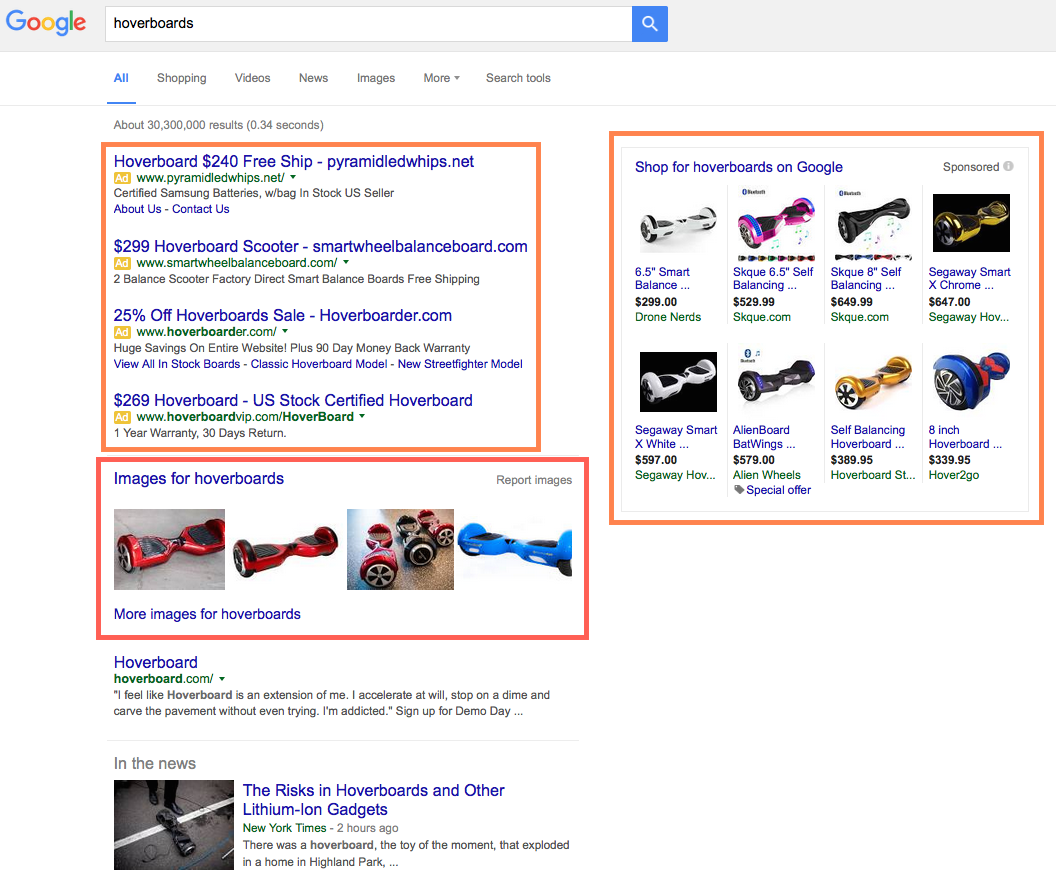Click the blue search magnifier button
The image size is (1056, 882).
click(649, 24)
